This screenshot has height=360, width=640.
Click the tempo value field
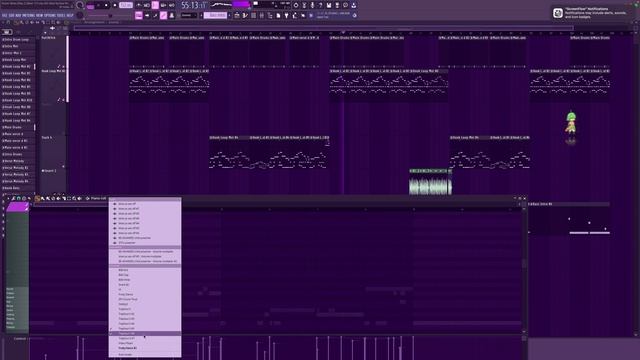(x=127, y=6)
